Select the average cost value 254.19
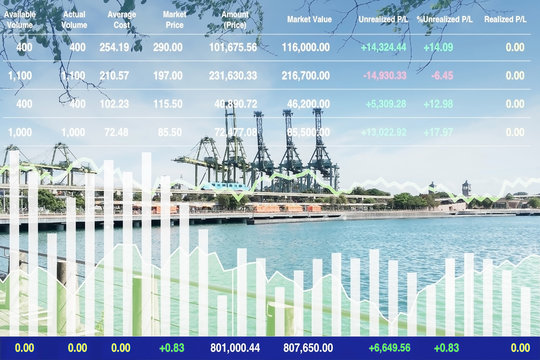 114,47
